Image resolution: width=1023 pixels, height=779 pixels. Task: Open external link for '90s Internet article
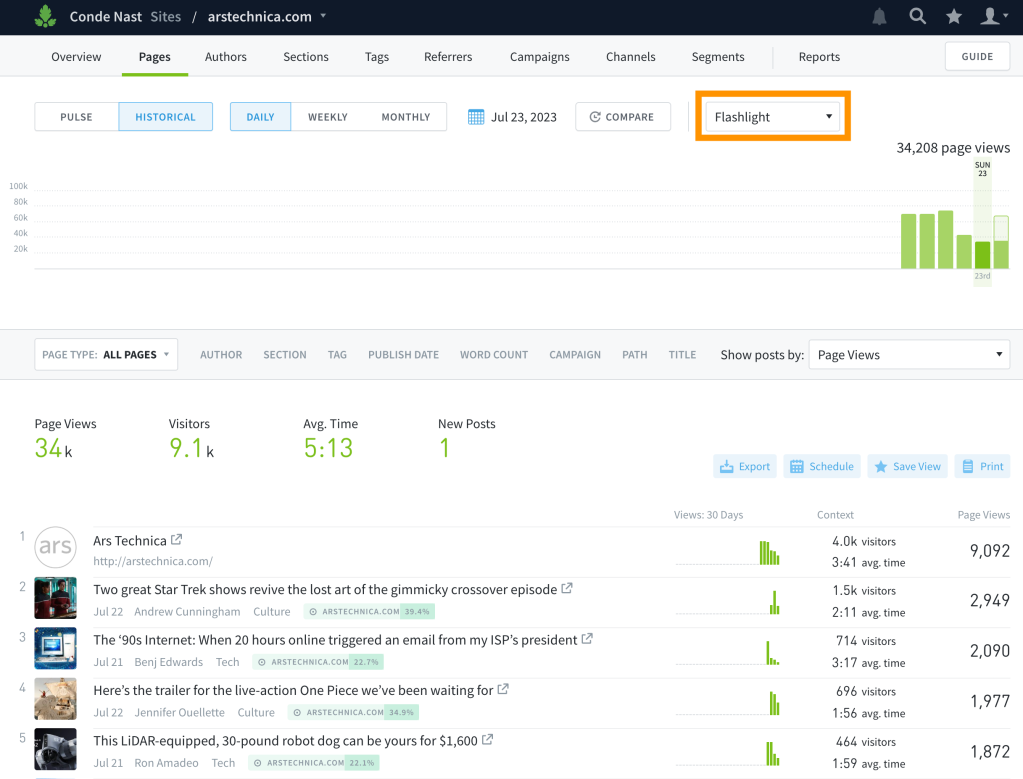(x=587, y=639)
